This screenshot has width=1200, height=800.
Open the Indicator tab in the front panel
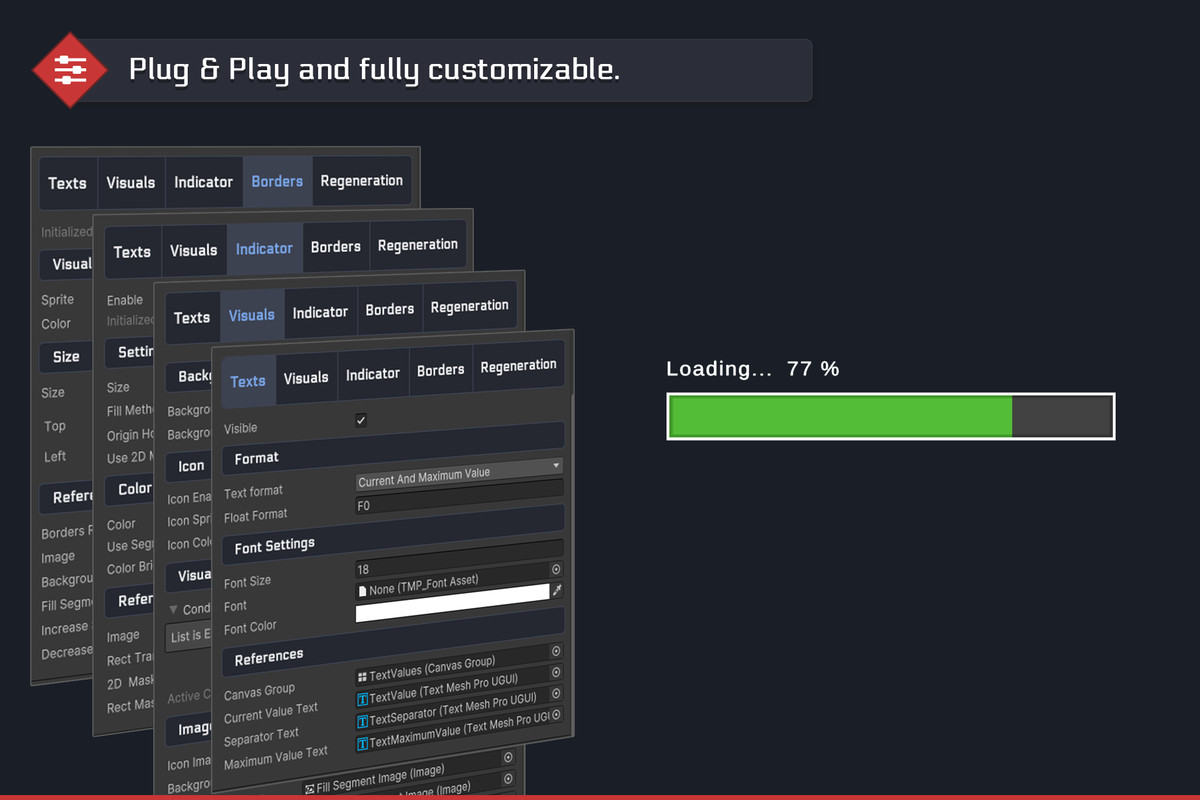(373, 374)
